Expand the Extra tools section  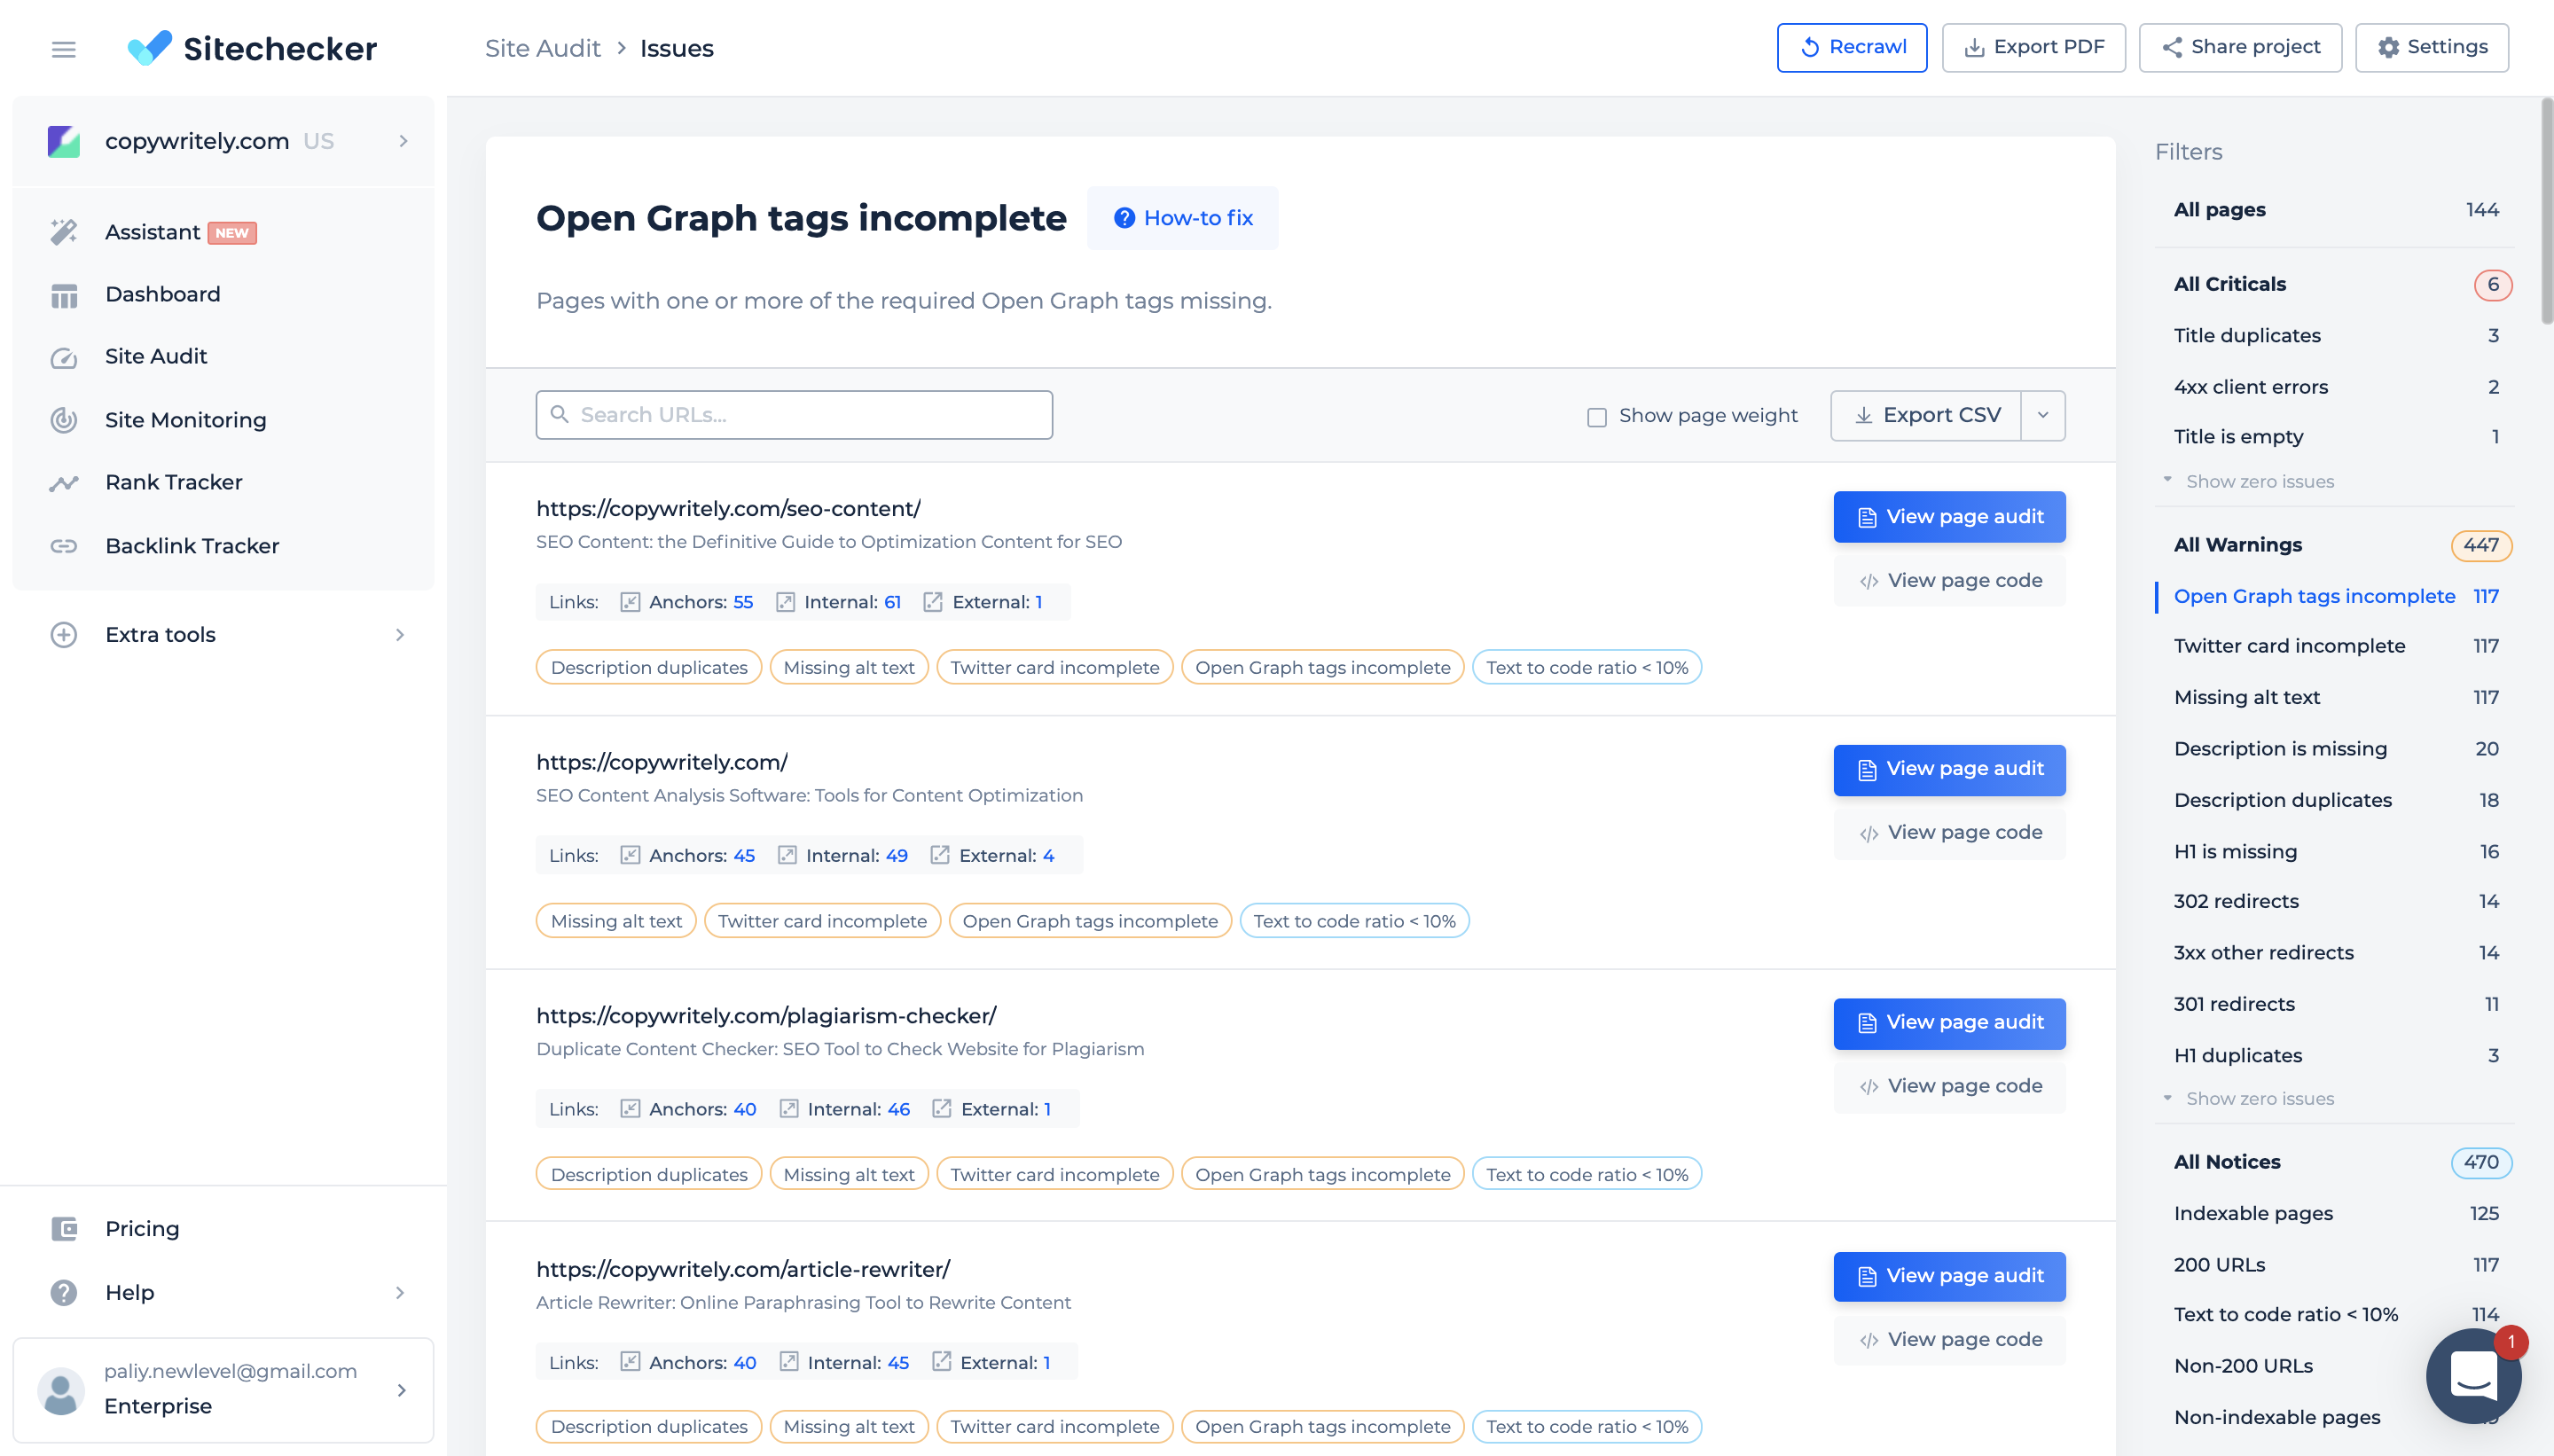(x=400, y=635)
